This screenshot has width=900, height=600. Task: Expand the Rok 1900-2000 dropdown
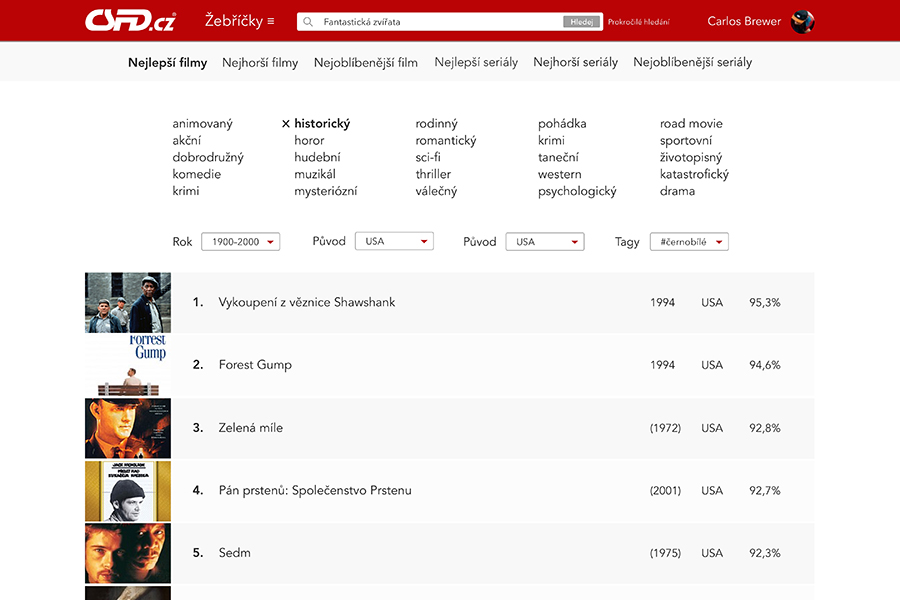pos(240,242)
